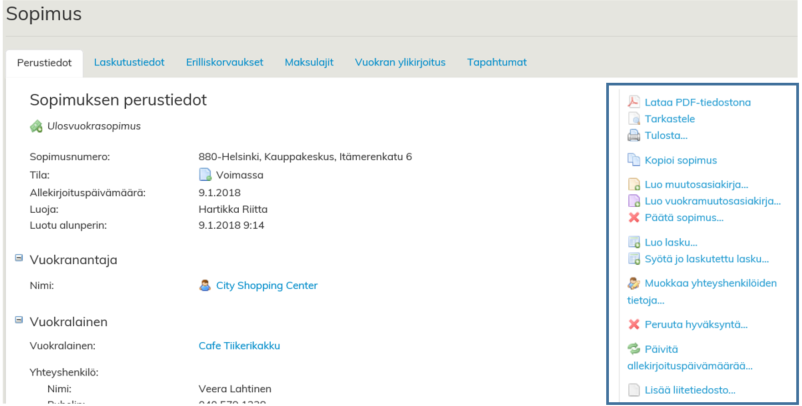Open the Erilliskorvaukset tab
Screen dimensions: 802x406
224,62
